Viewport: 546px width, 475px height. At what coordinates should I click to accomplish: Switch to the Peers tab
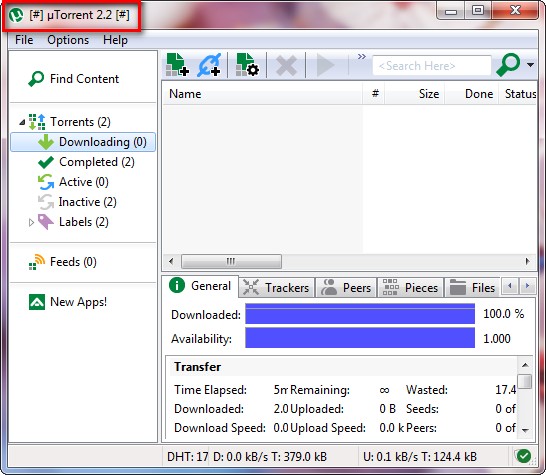[x=346, y=288]
